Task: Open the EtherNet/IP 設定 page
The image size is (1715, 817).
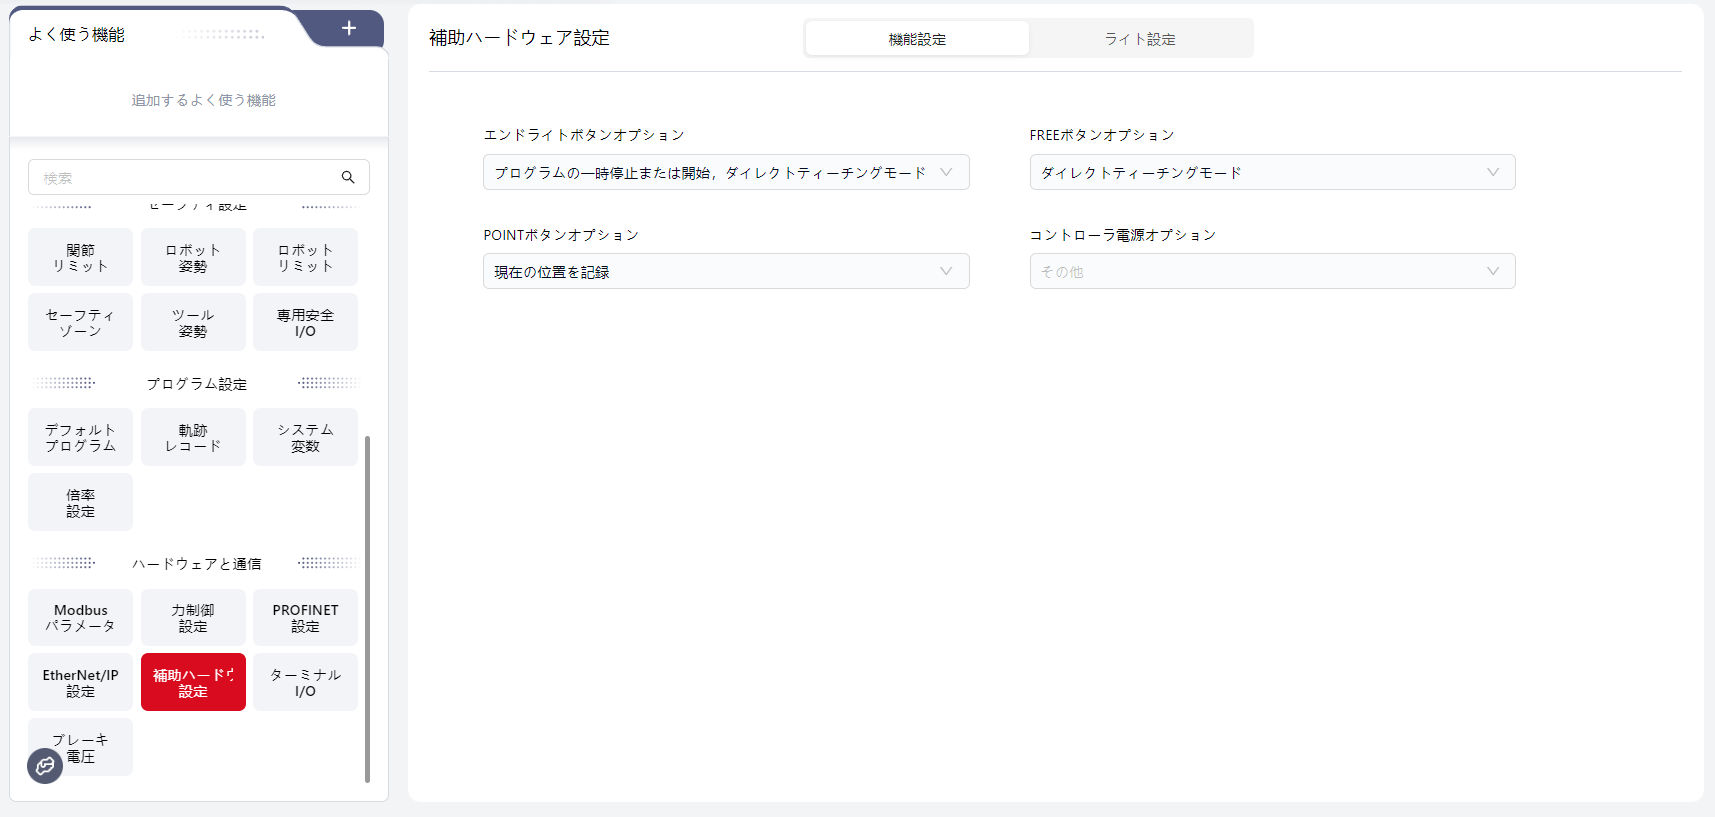Action: click(80, 683)
